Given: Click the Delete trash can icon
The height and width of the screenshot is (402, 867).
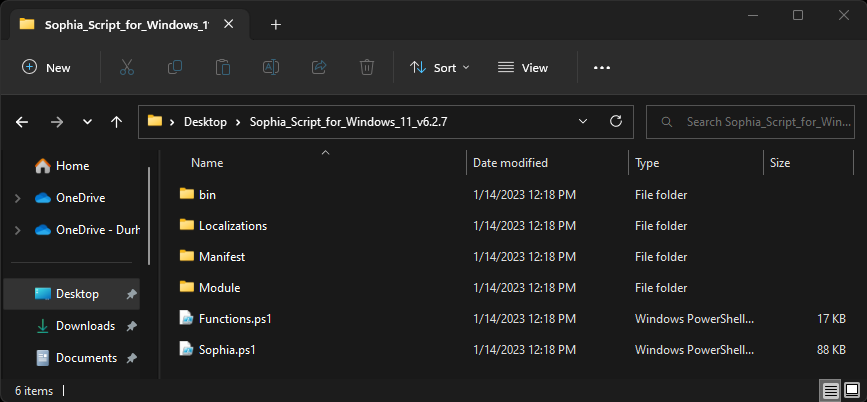Looking at the screenshot, I should pos(367,67).
